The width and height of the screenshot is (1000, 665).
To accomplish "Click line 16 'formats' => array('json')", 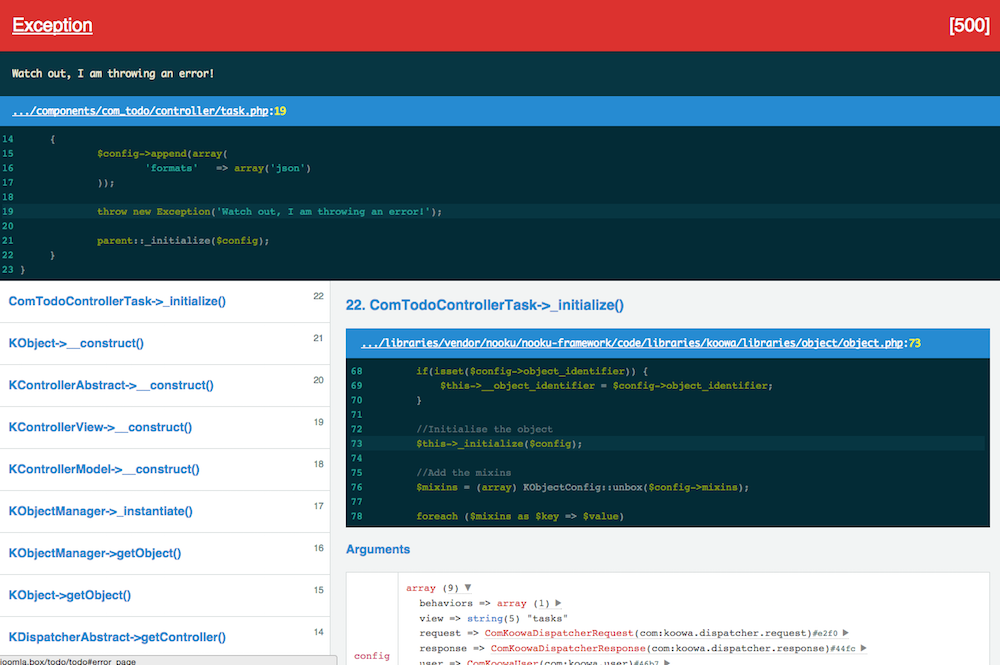I will [x=228, y=168].
